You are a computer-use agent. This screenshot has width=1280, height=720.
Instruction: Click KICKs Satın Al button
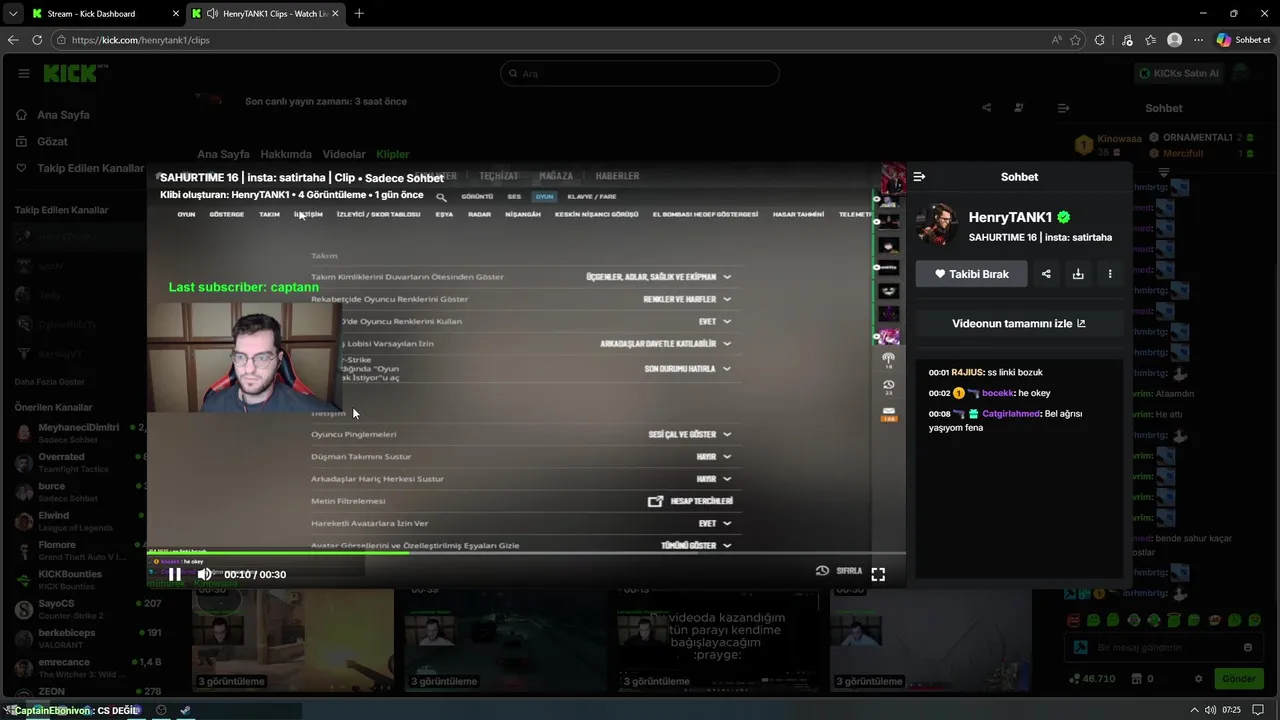[x=1181, y=73]
